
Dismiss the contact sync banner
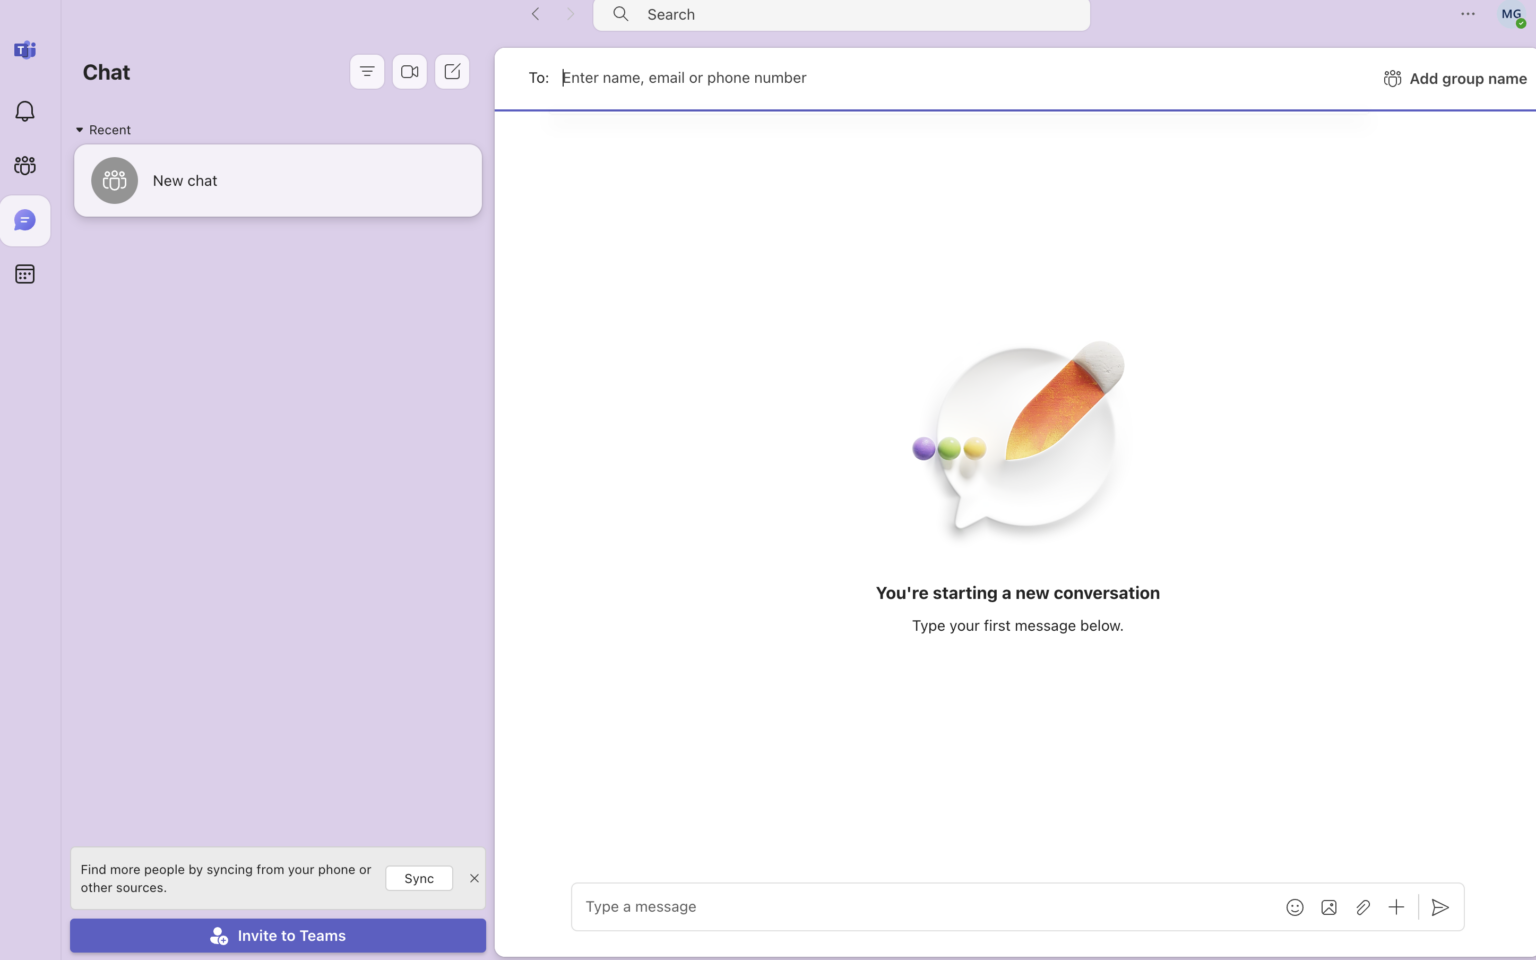(474, 878)
